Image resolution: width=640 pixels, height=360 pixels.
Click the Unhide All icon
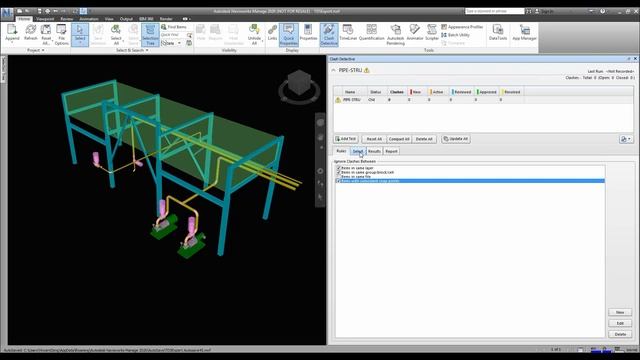tap(254, 29)
